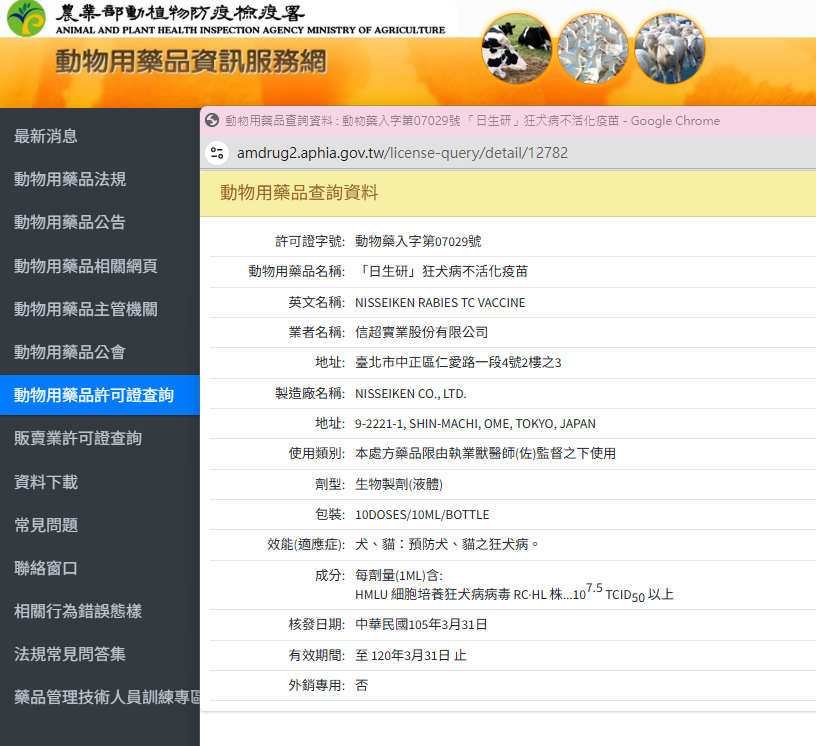The image size is (816, 746).
Task: Click packaging 10DOSES/10ML/BOTTLE
Action: coord(422,515)
